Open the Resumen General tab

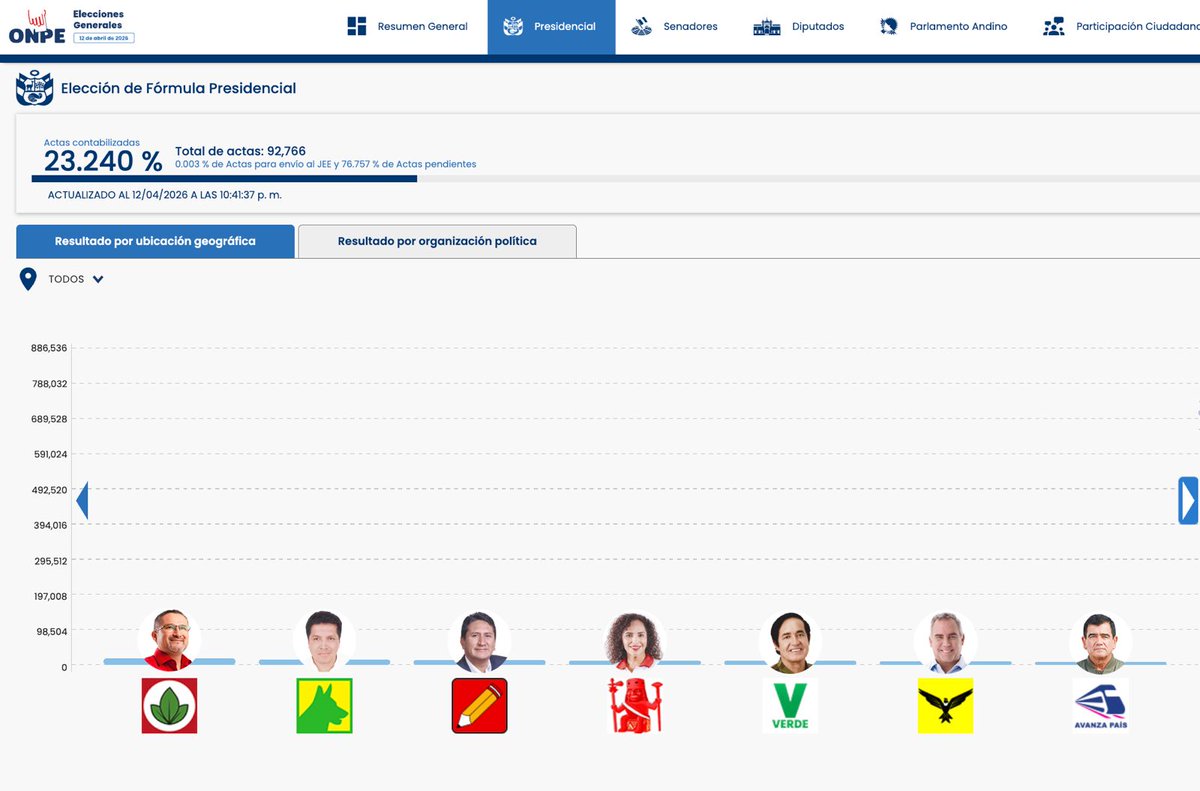pos(407,27)
